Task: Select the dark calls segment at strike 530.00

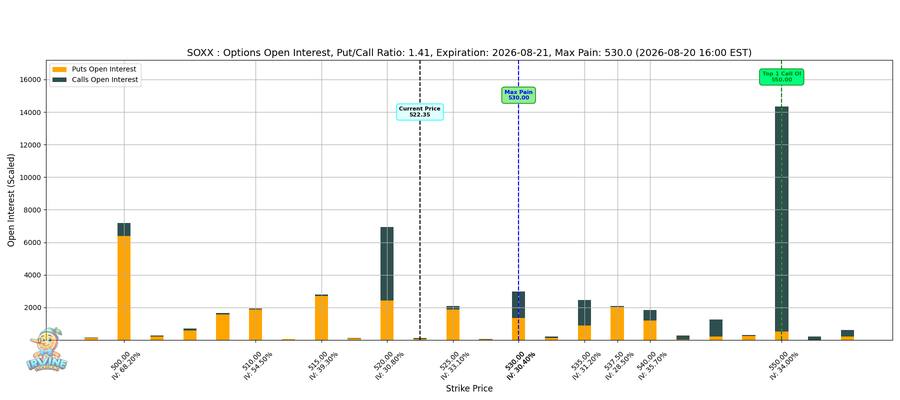Action: (x=518, y=305)
